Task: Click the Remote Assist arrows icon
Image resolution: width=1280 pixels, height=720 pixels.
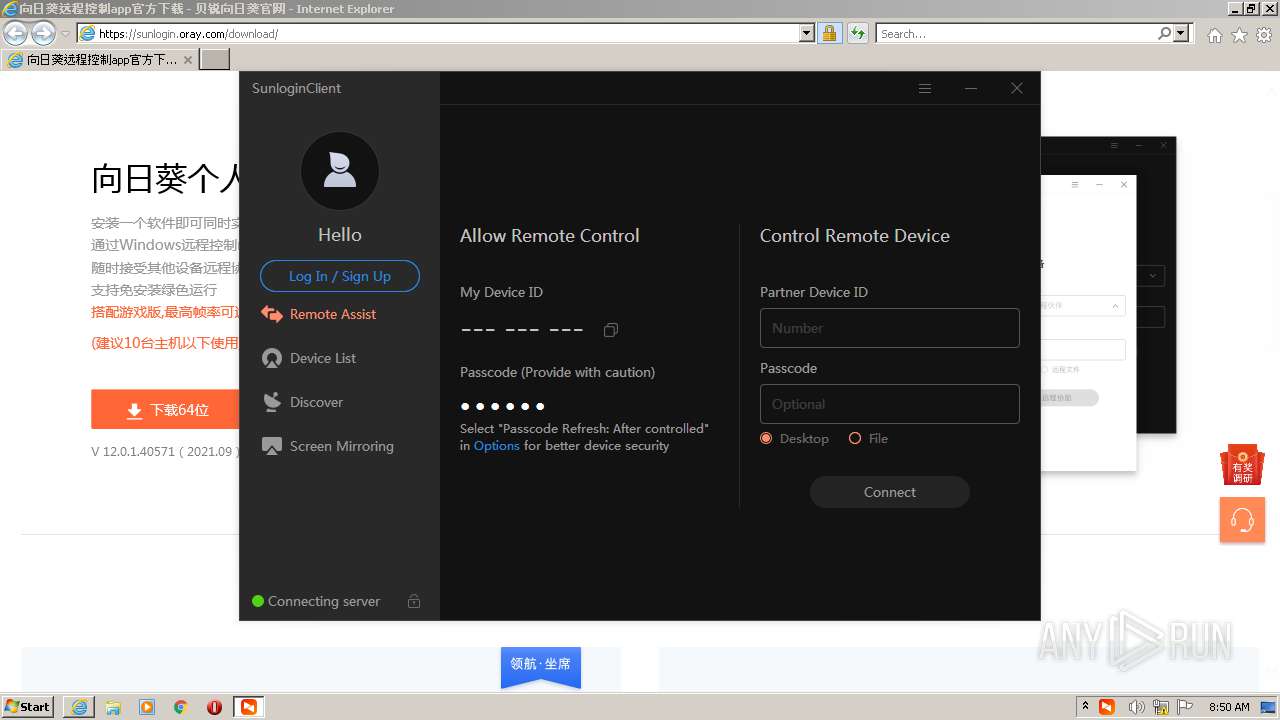Action: [271, 314]
